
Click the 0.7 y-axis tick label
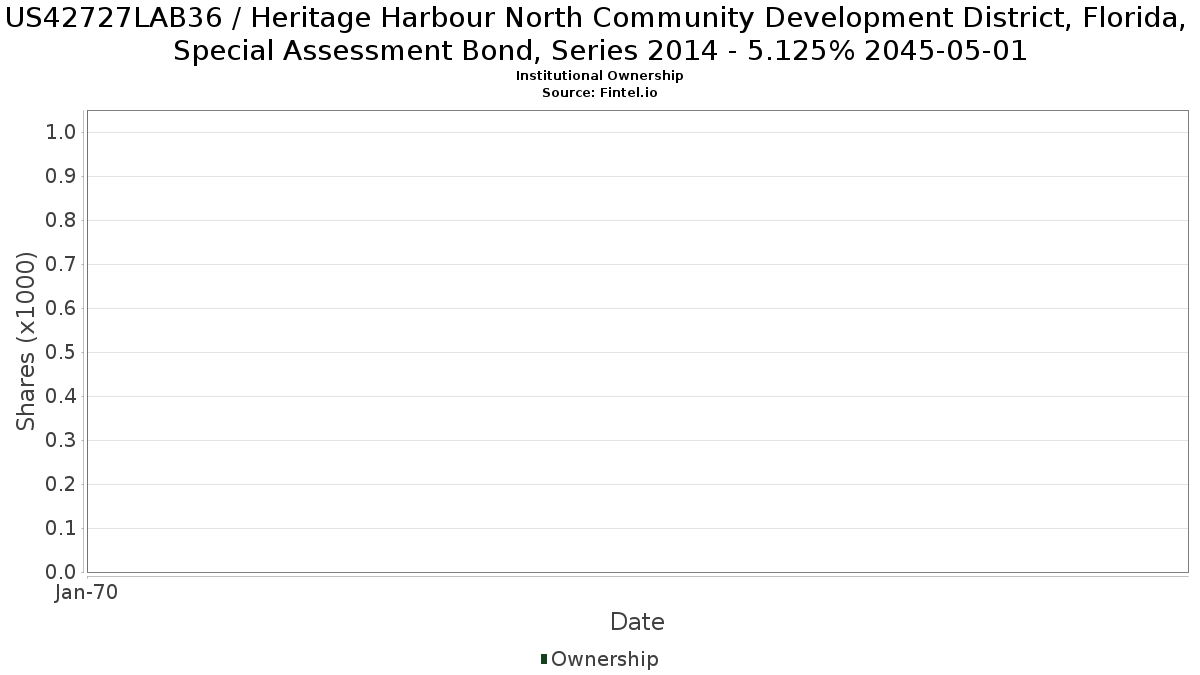click(62, 265)
